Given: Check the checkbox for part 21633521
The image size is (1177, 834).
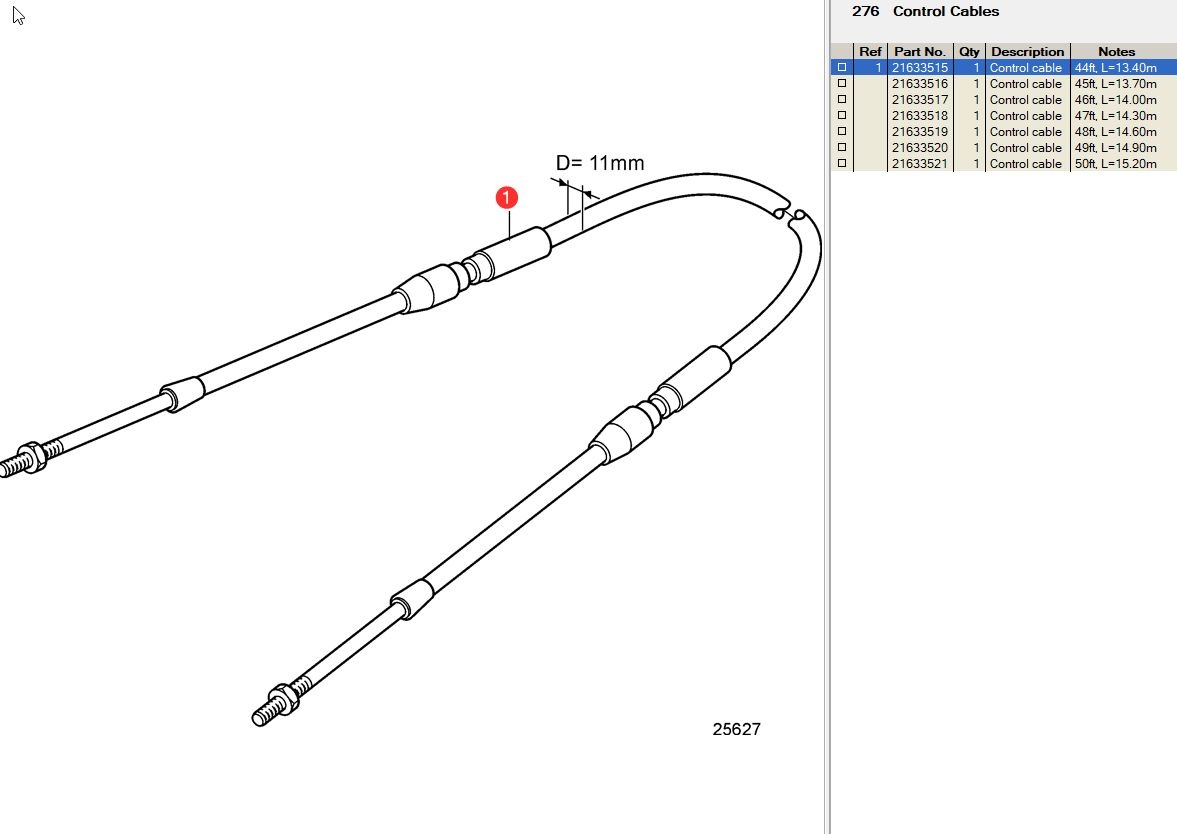Looking at the screenshot, I should [x=842, y=164].
